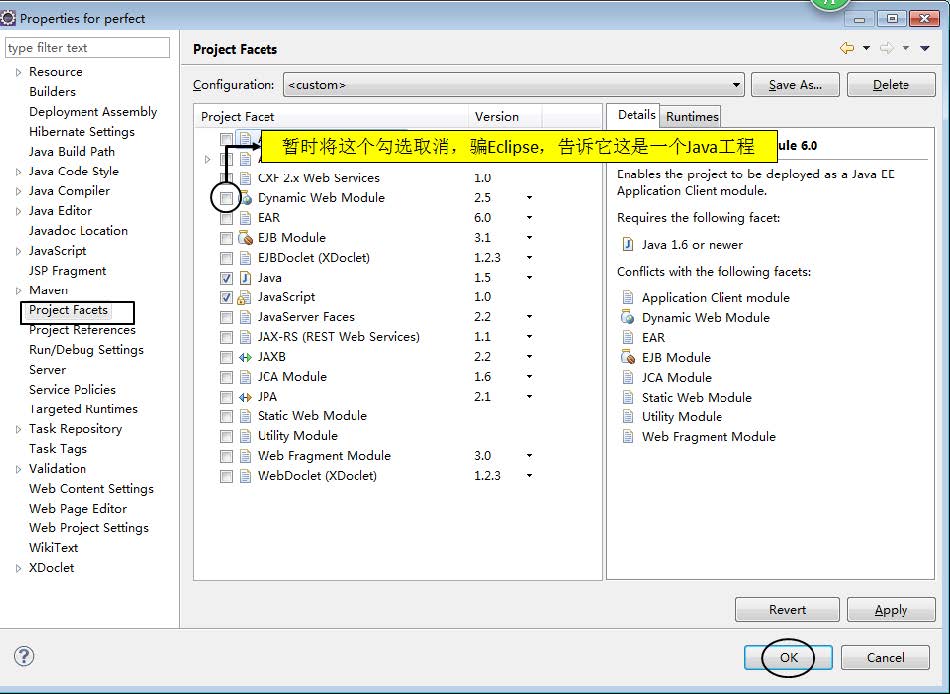Click the forward navigation arrow icon
950x694 pixels.
pyautogui.click(x=886, y=48)
